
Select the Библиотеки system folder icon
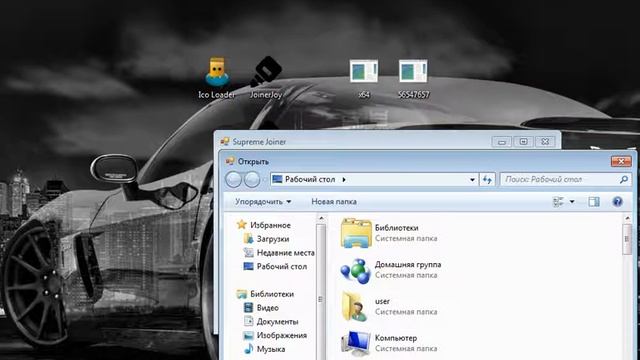356,233
